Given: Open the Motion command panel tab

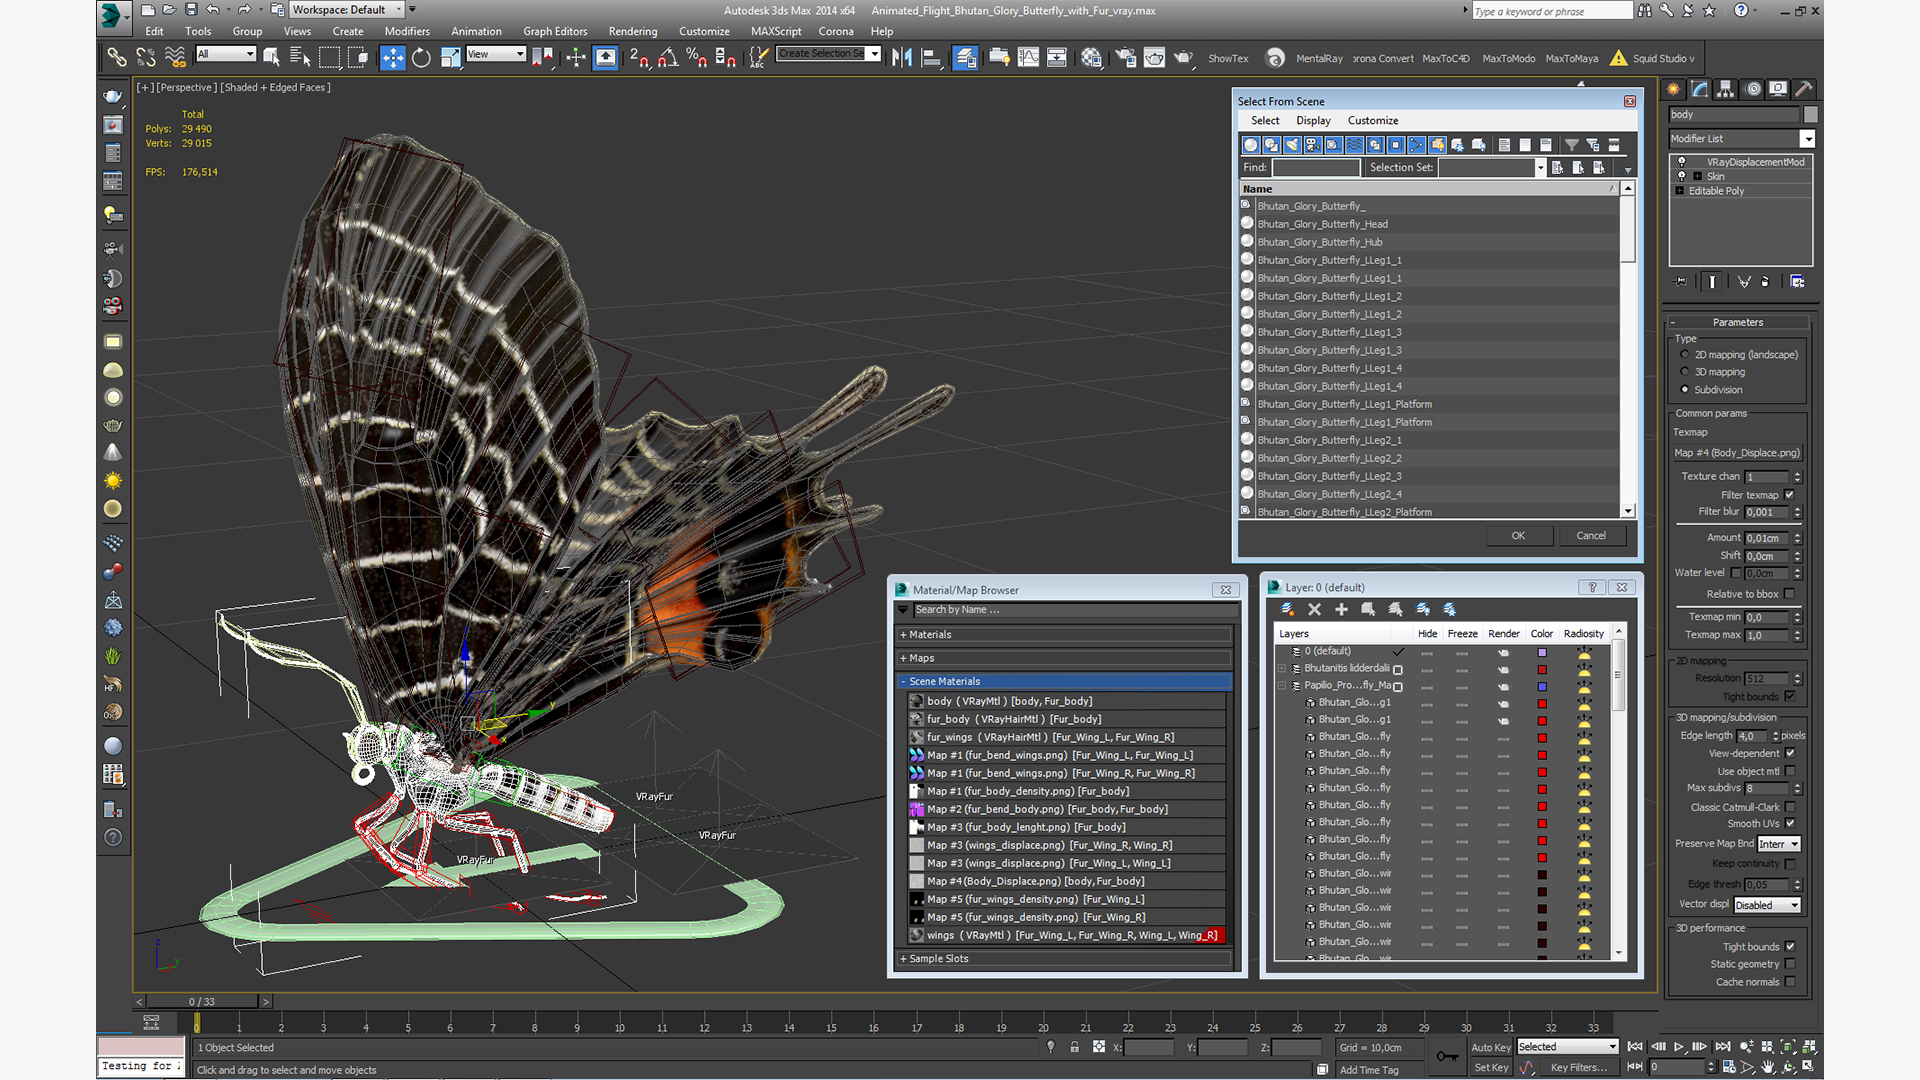Looking at the screenshot, I should [1752, 89].
